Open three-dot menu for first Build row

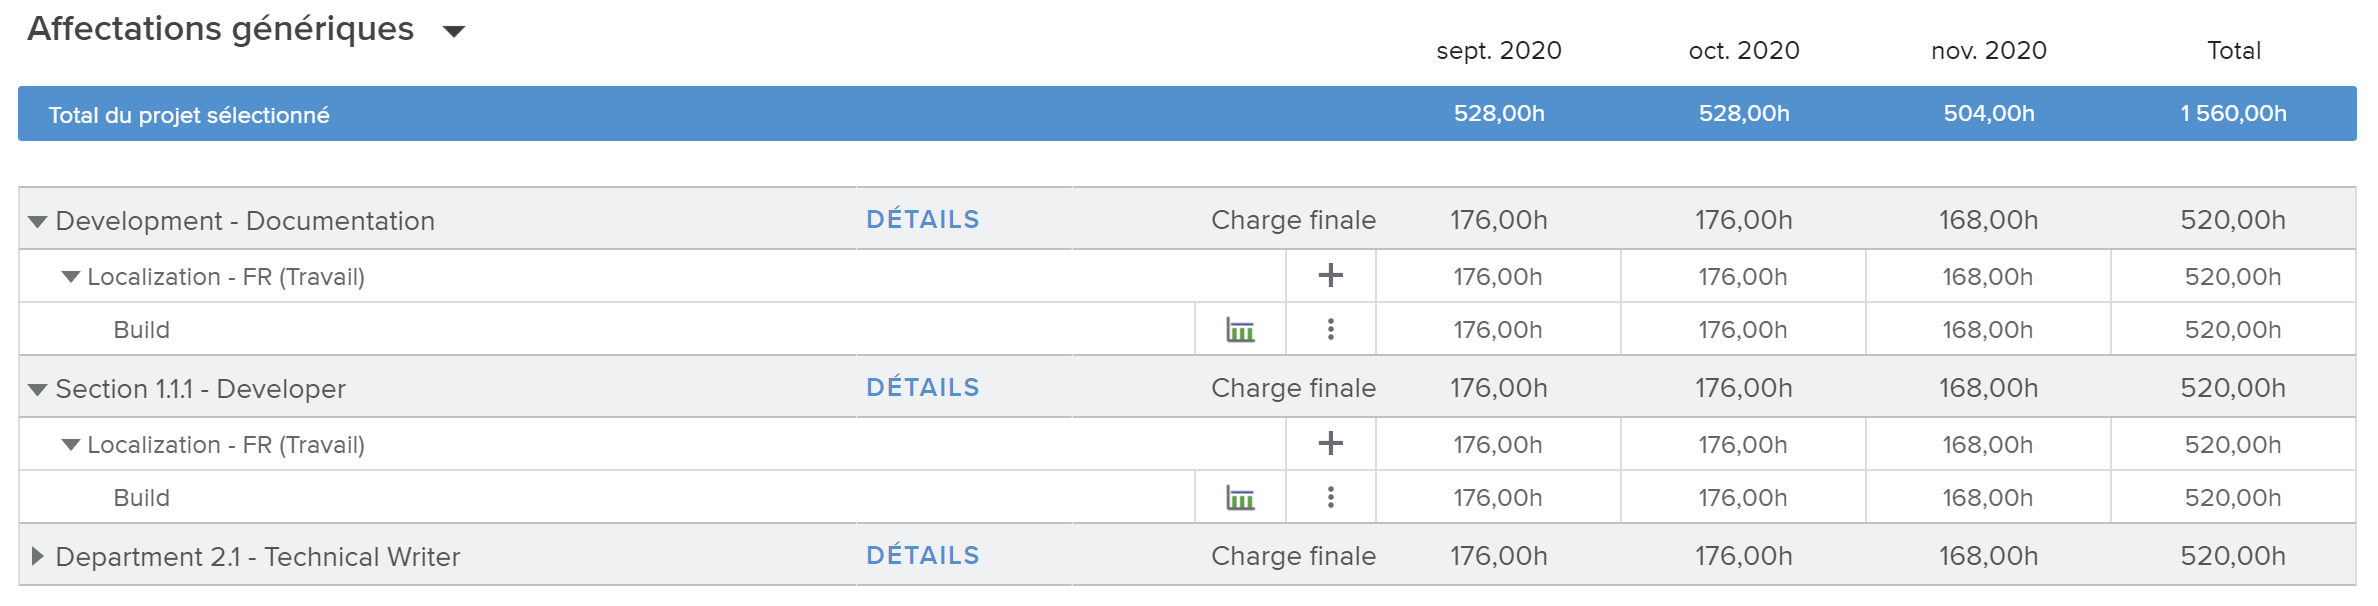[1331, 330]
